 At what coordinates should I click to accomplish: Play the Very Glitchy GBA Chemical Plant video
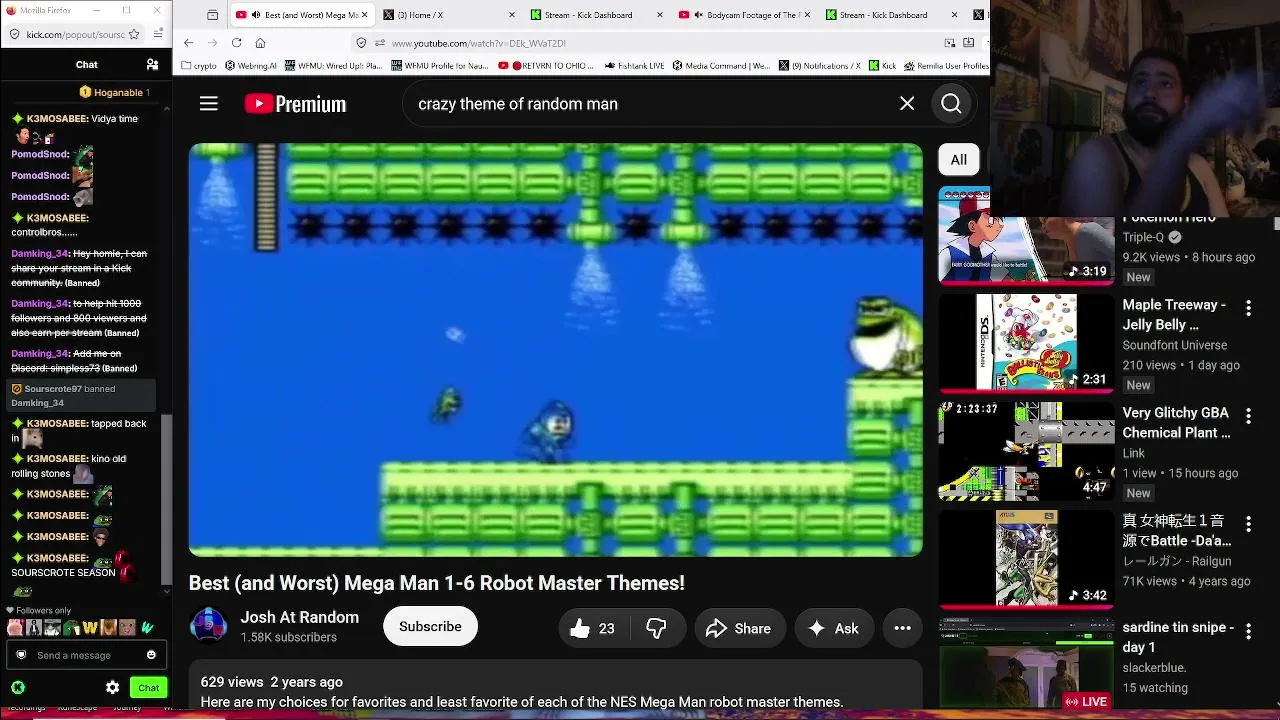click(x=1026, y=451)
